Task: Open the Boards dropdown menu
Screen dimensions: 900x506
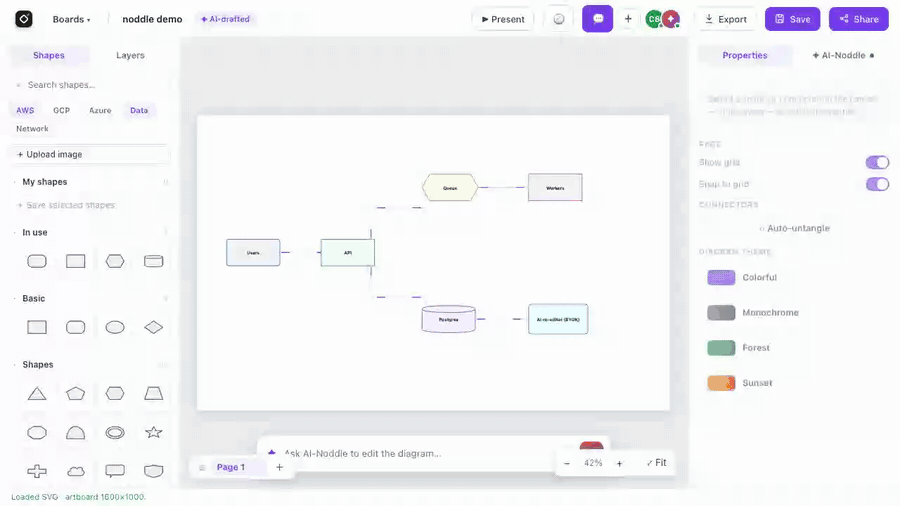Action: click(71, 19)
